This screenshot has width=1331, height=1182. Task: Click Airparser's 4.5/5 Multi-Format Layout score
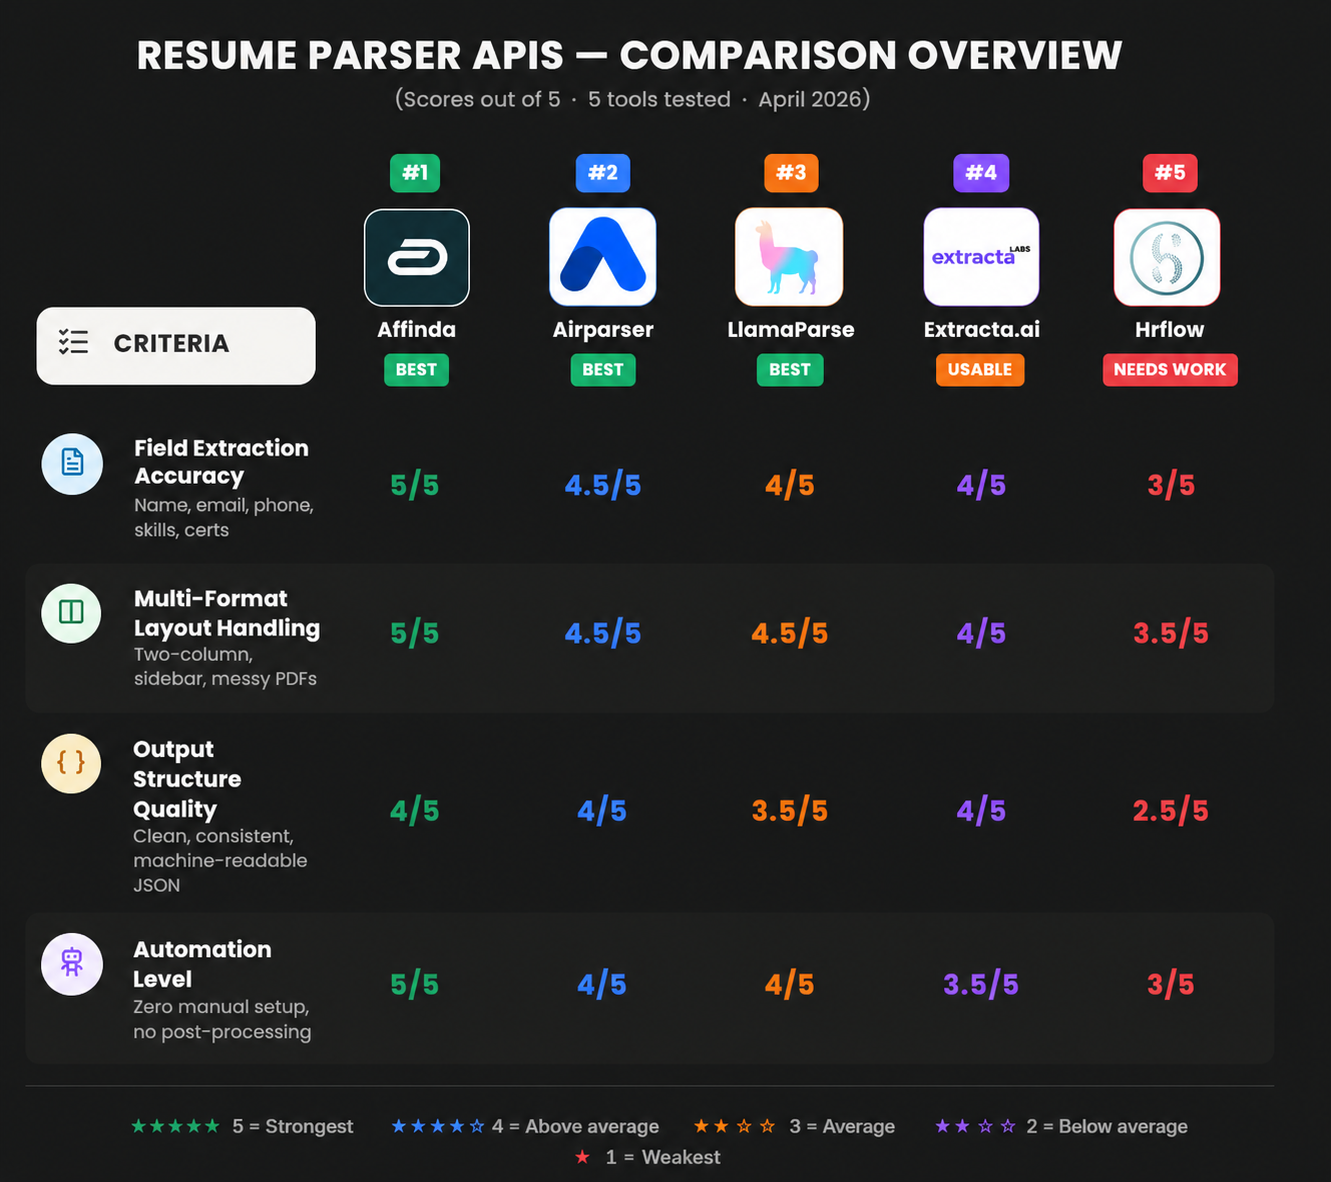(x=603, y=634)
